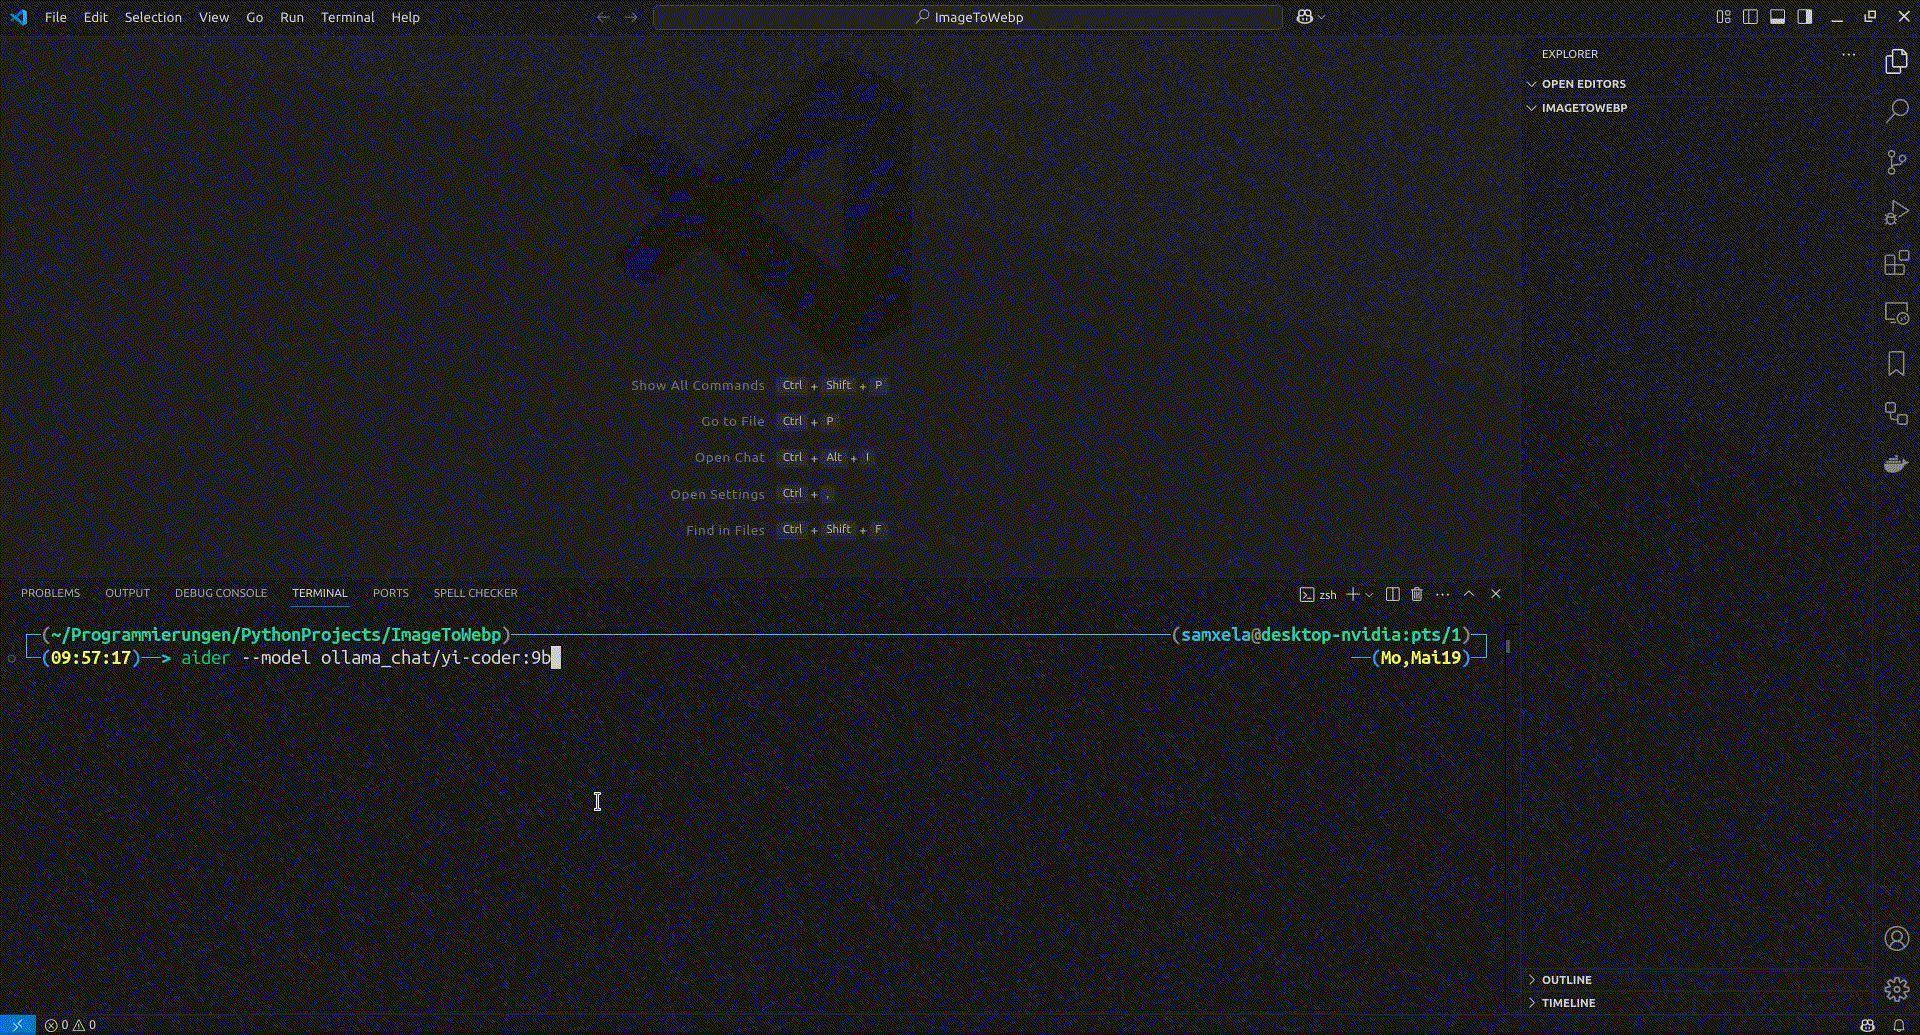The width and height of the screenshot is (1920, 1035).
Task: Create a new terminal with plus icon
Action: (1352, 594)
